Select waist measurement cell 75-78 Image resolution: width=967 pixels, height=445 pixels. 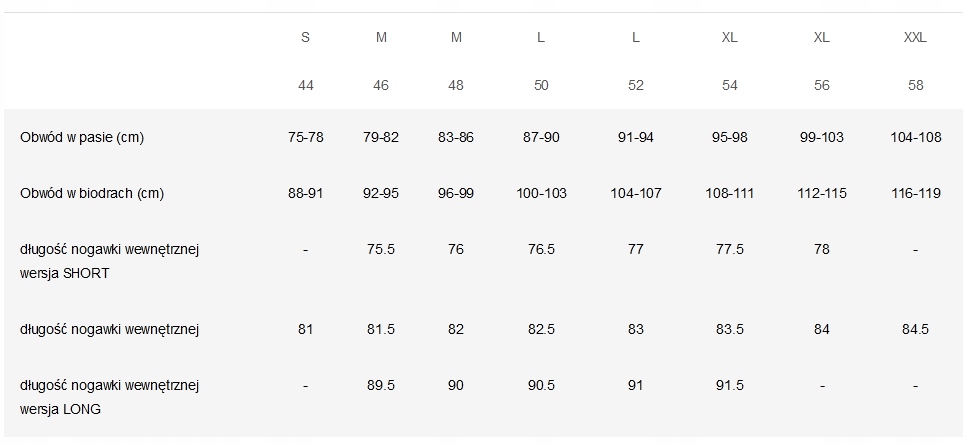pyautogui.click(x=306, y=137)
